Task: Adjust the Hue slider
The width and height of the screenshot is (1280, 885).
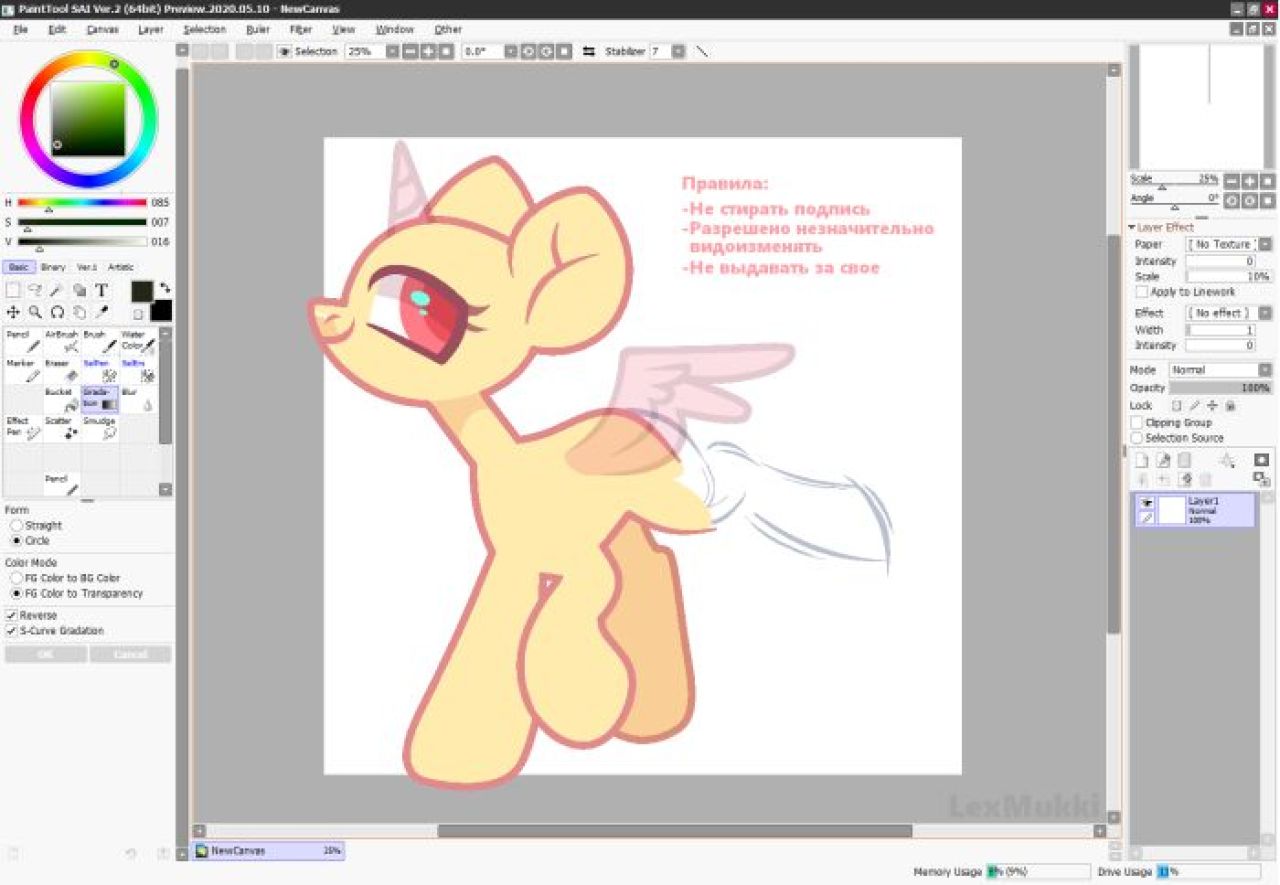Action: click(x=82, y=203)
